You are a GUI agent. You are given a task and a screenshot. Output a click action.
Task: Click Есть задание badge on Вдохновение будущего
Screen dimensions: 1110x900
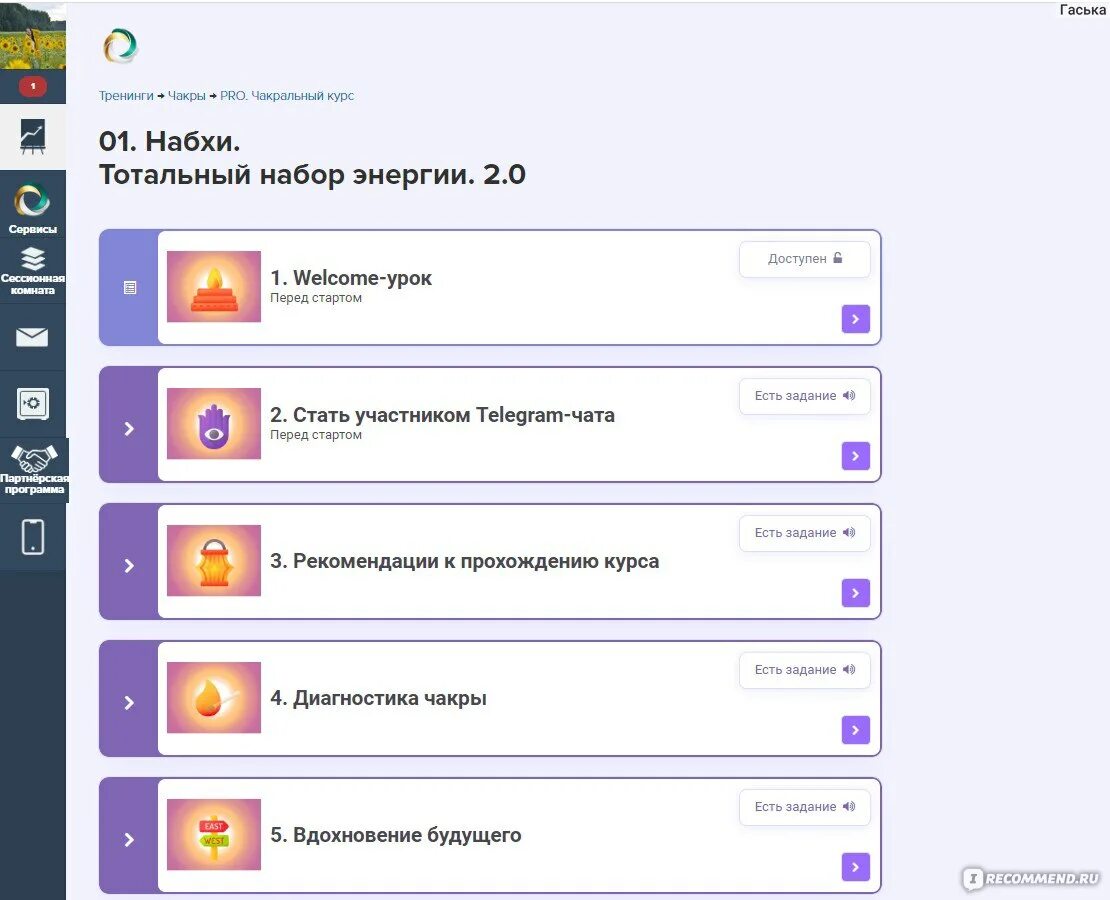[805, 807]
